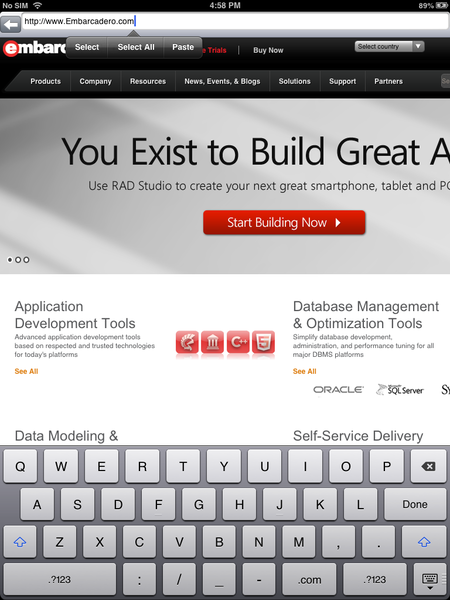Choose Select All in the edit popup

pos(136,47)
